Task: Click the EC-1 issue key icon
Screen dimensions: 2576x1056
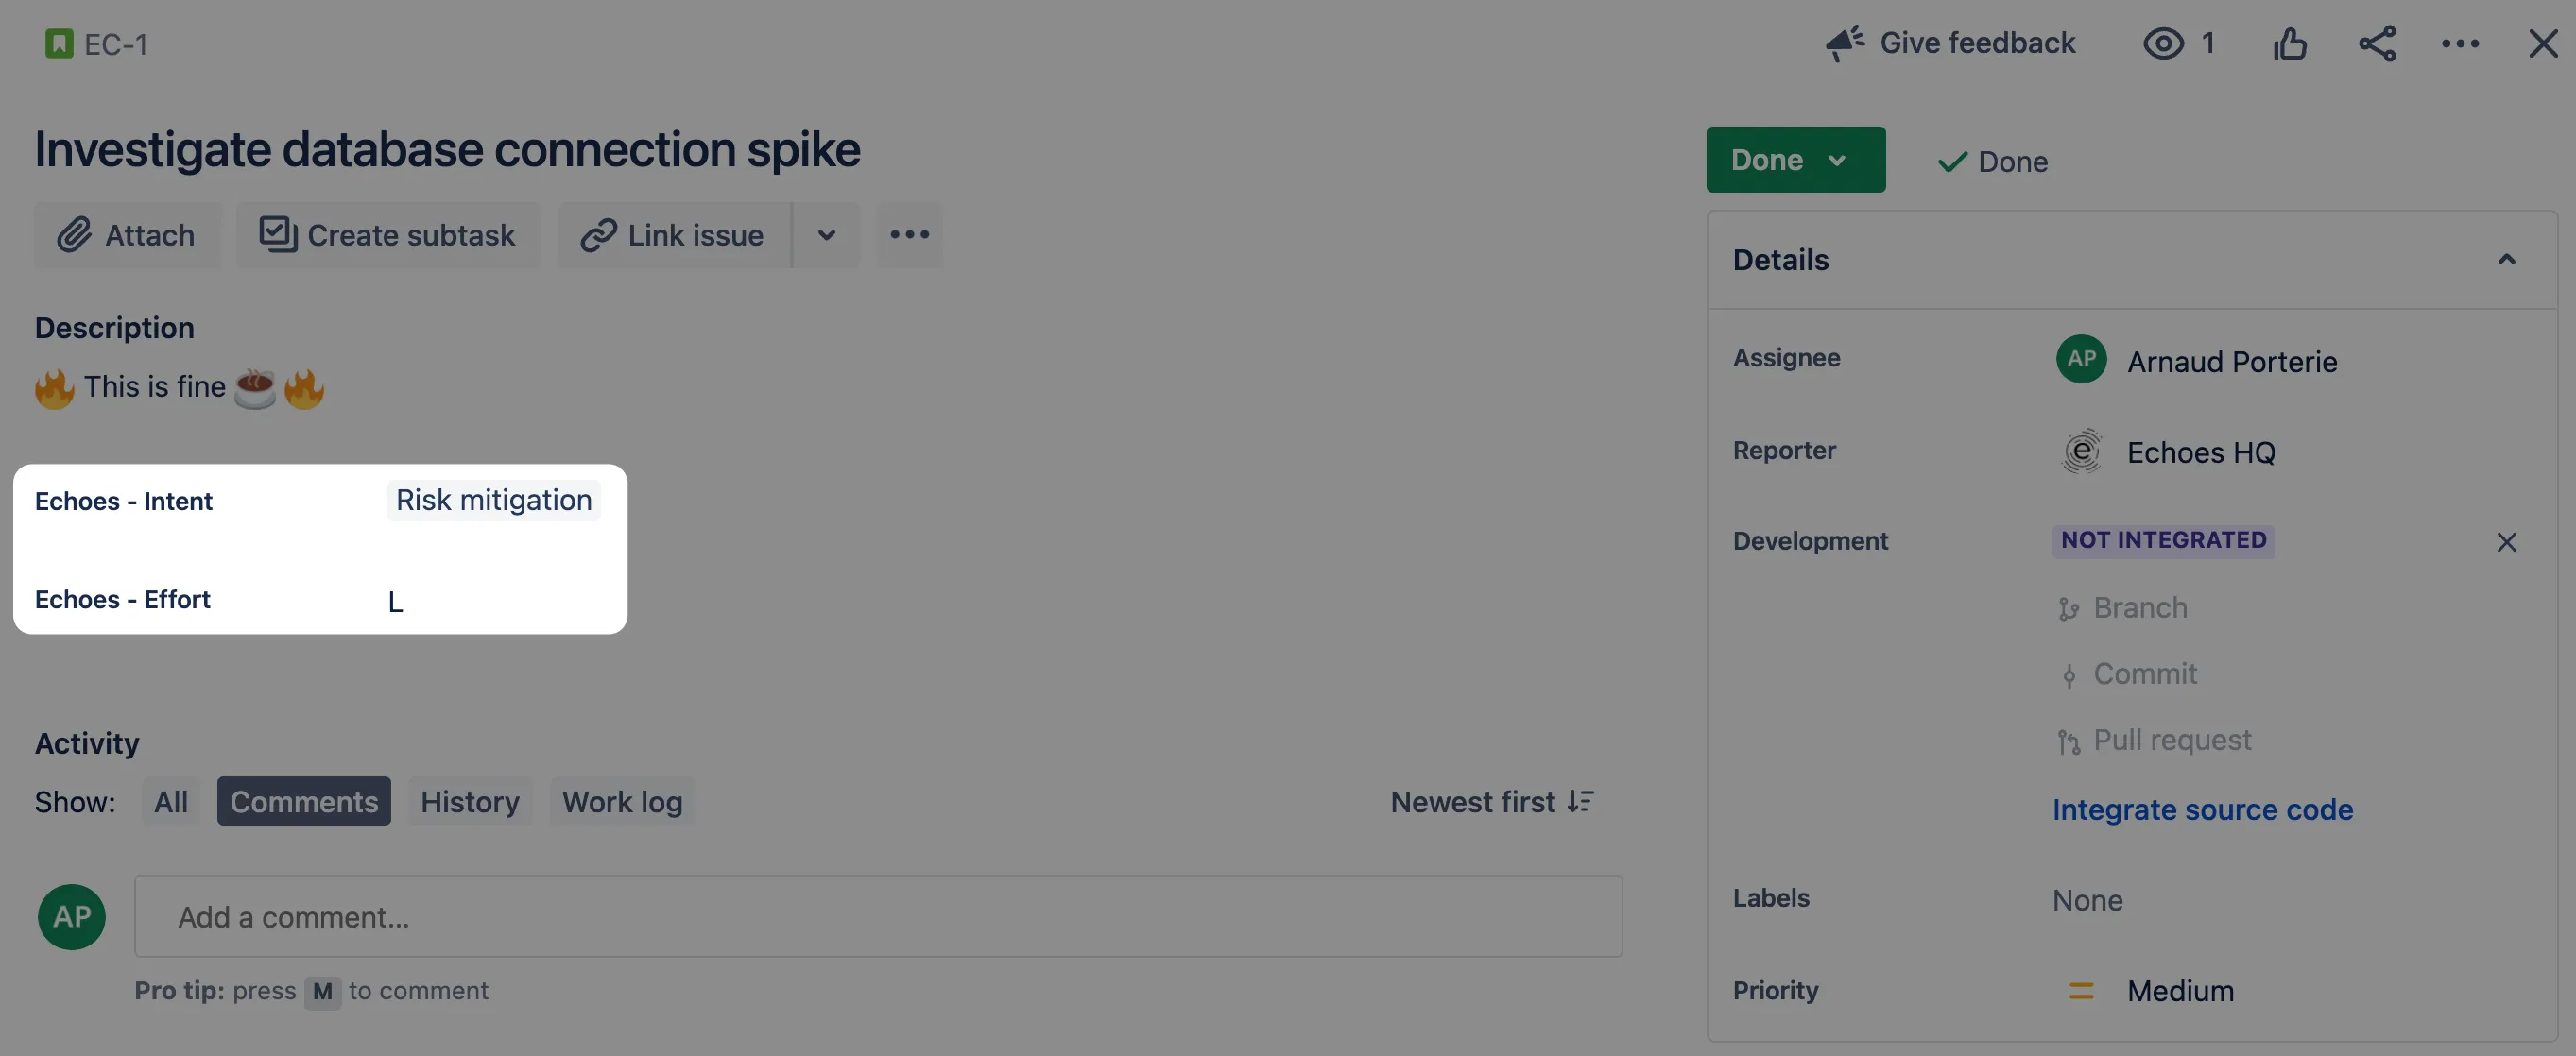Action: pos(59,43)
